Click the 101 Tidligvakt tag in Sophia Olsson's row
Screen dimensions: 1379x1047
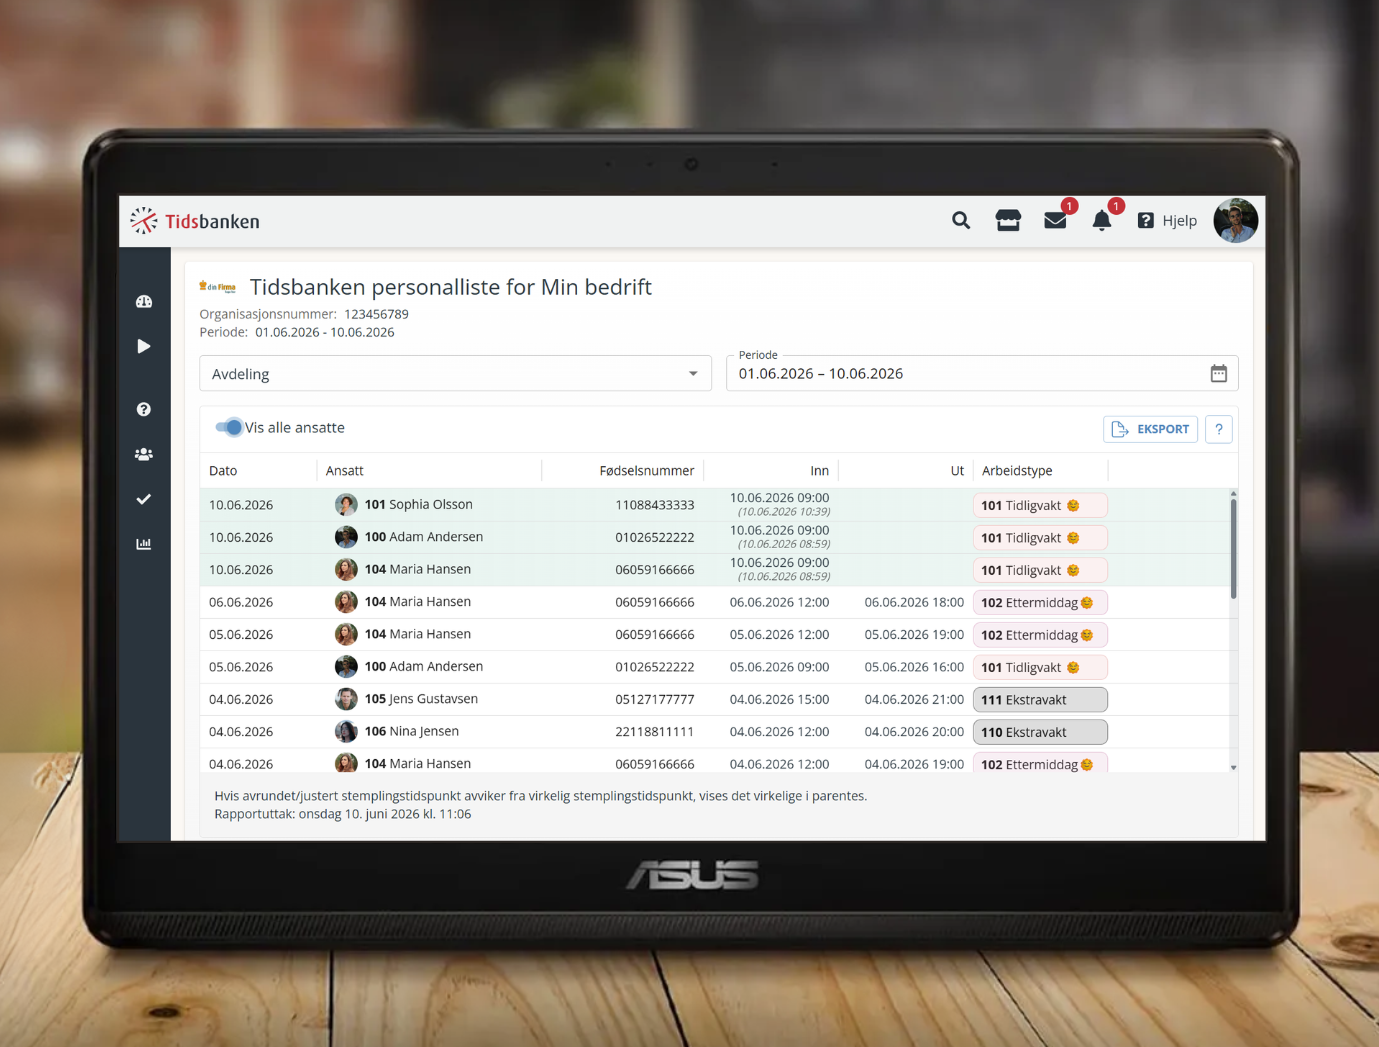[1040, 506]
